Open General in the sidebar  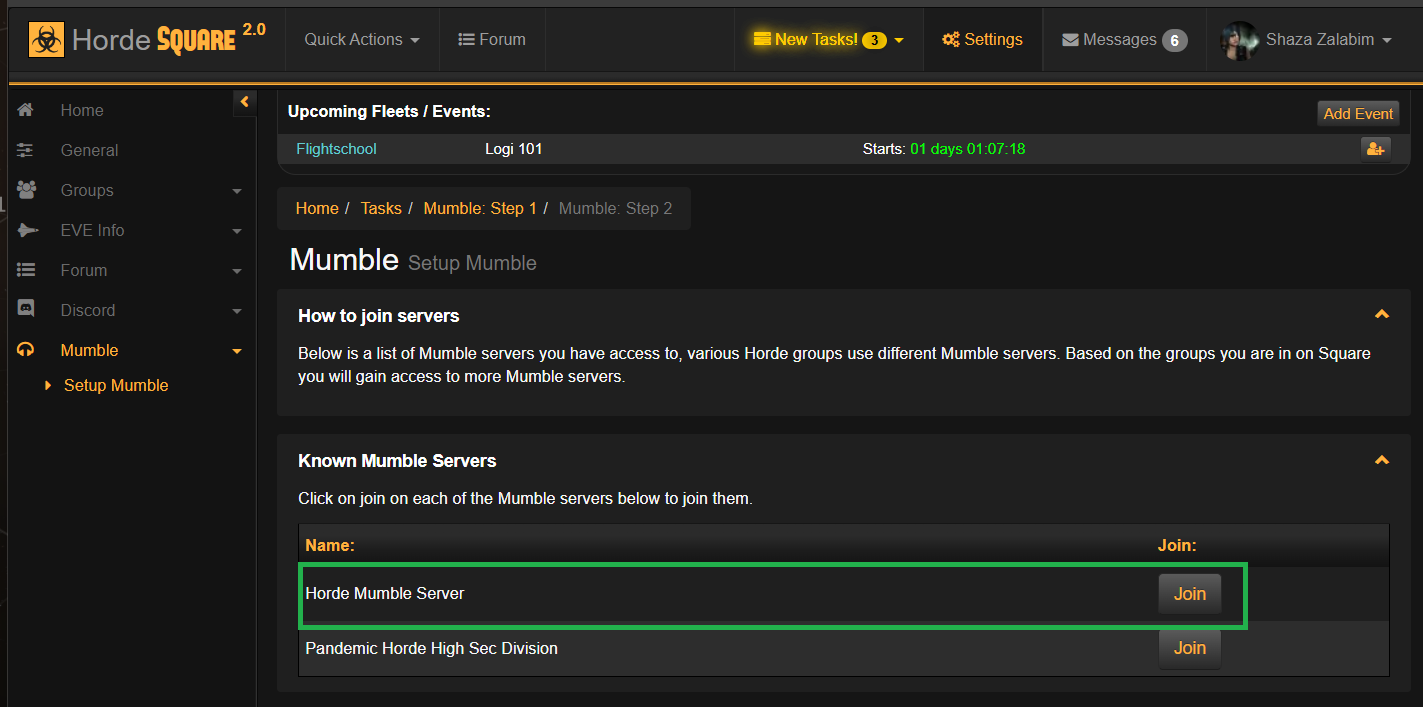pos(89,150)
